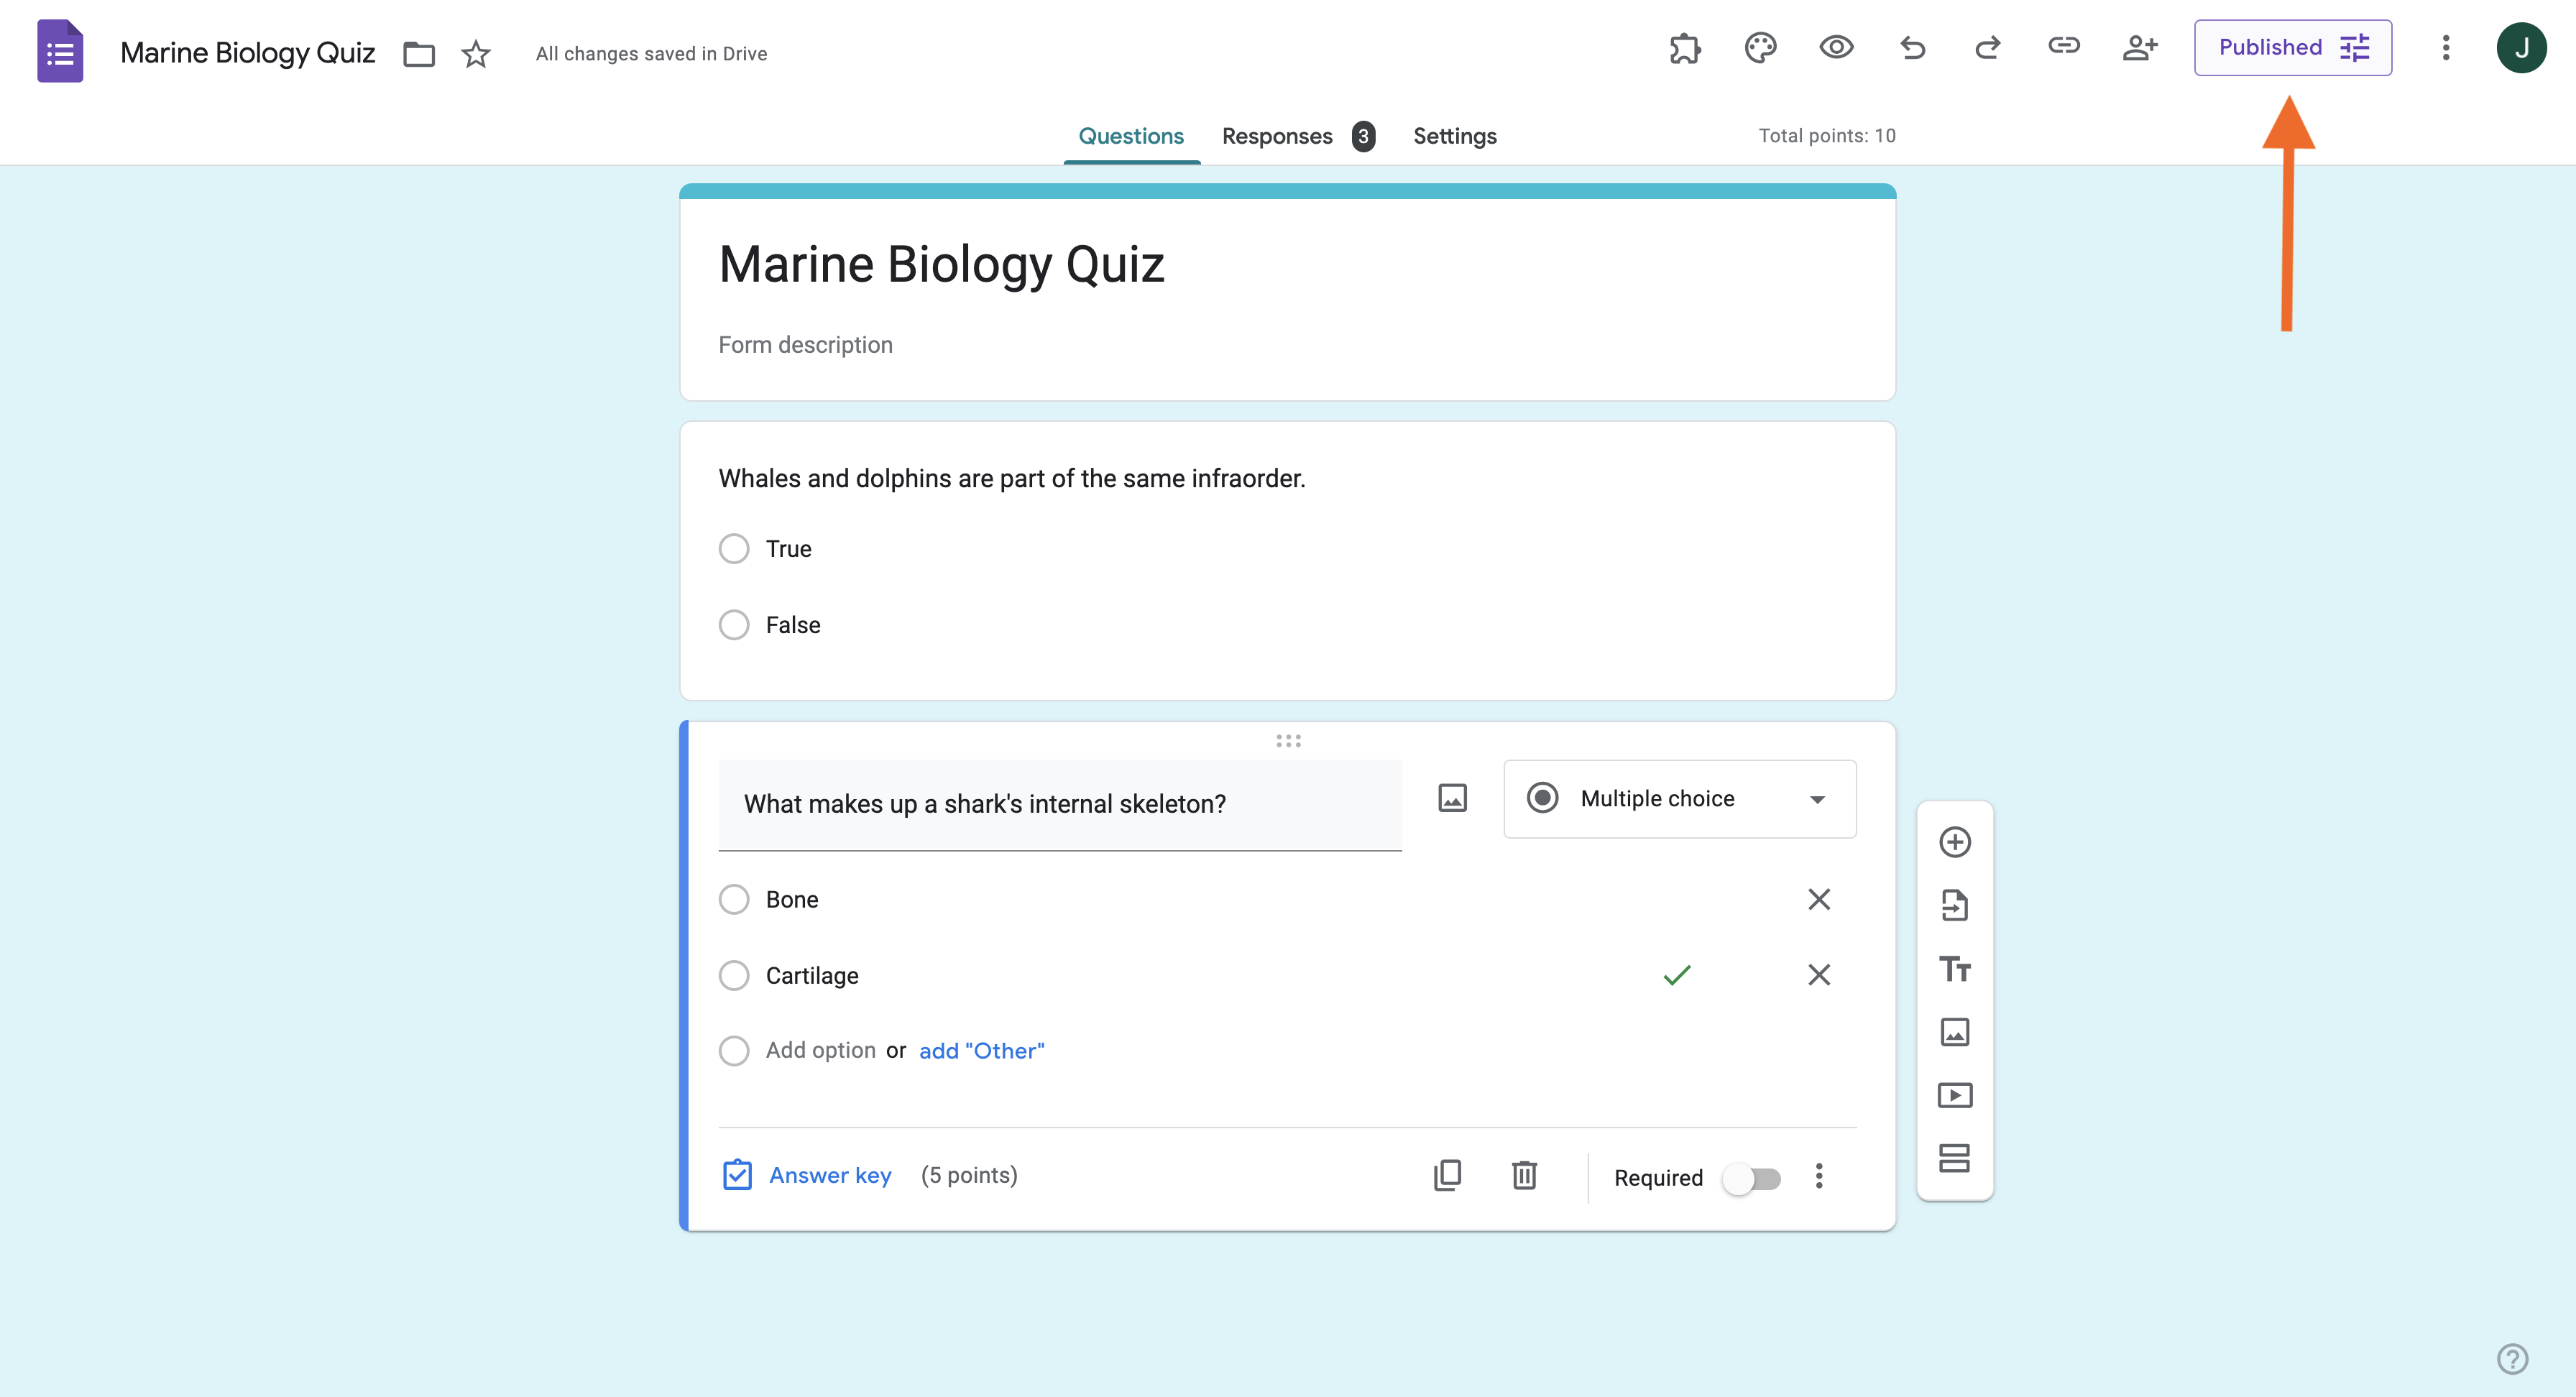2576x1397 pixels.
Task: Select the Cartilage radio option
Action: (x=734, y=975)
